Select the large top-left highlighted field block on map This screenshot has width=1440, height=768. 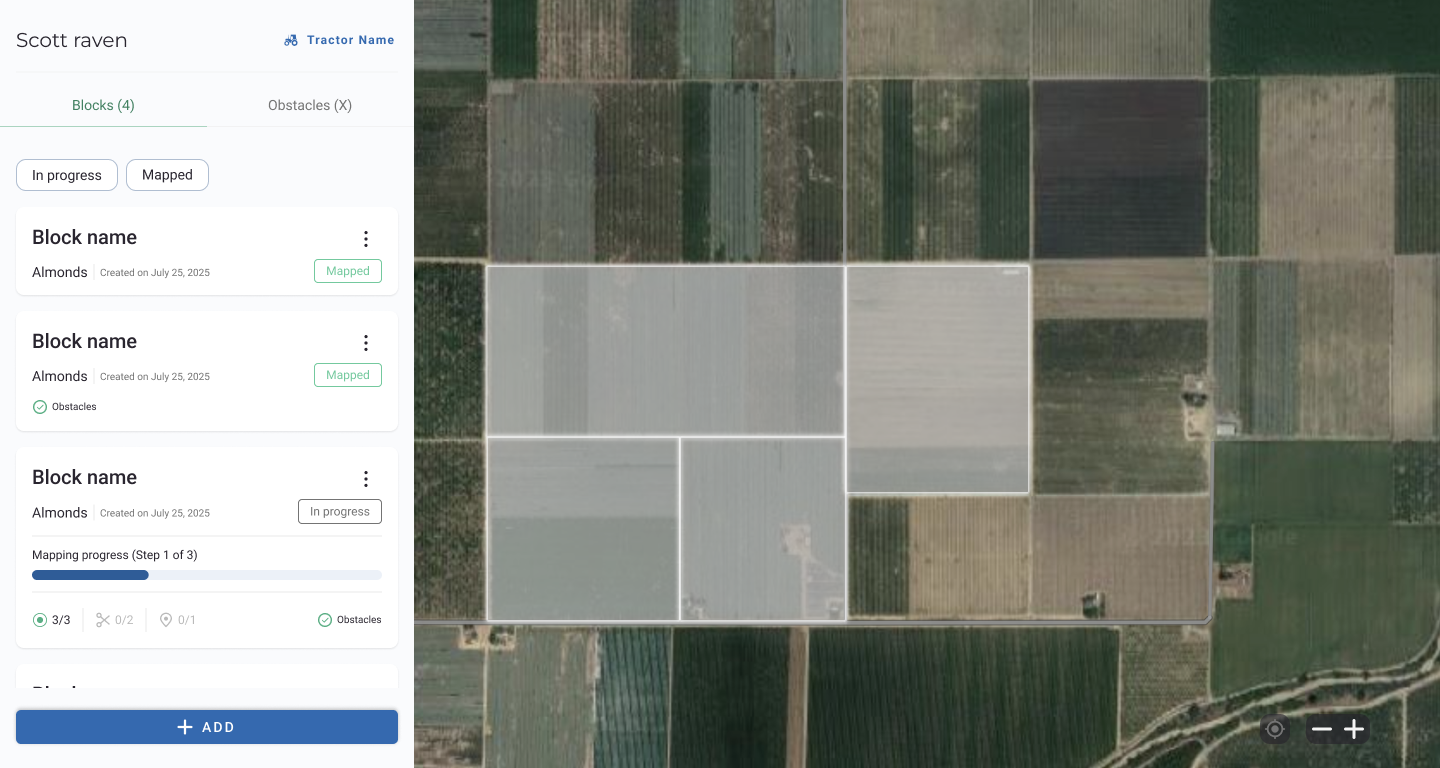665,350
